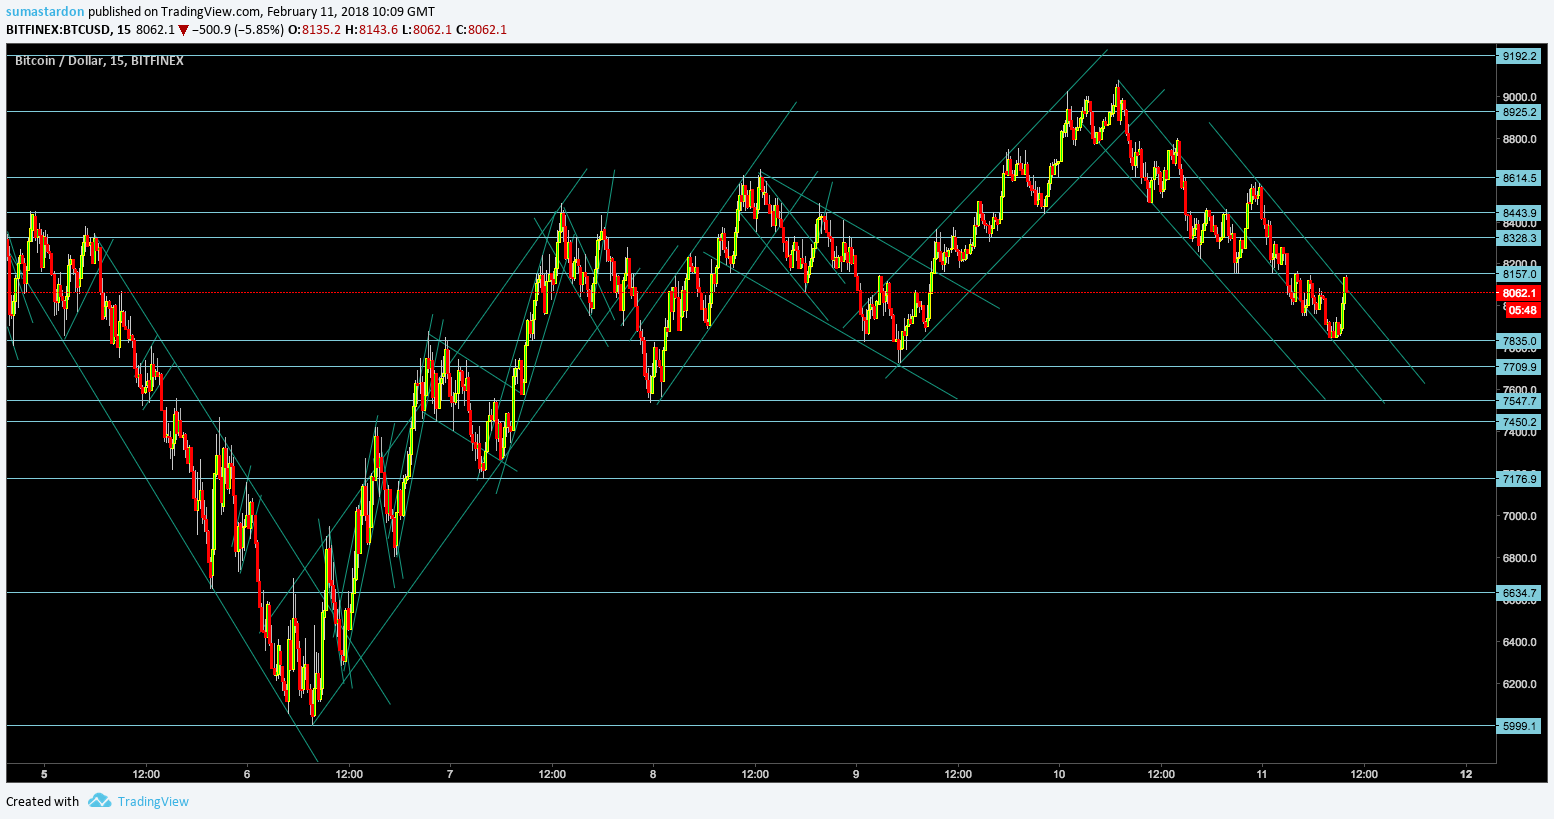Click the date label 8 on time axis
Viewport: 1554px width, 819px height.
point(653,774)
